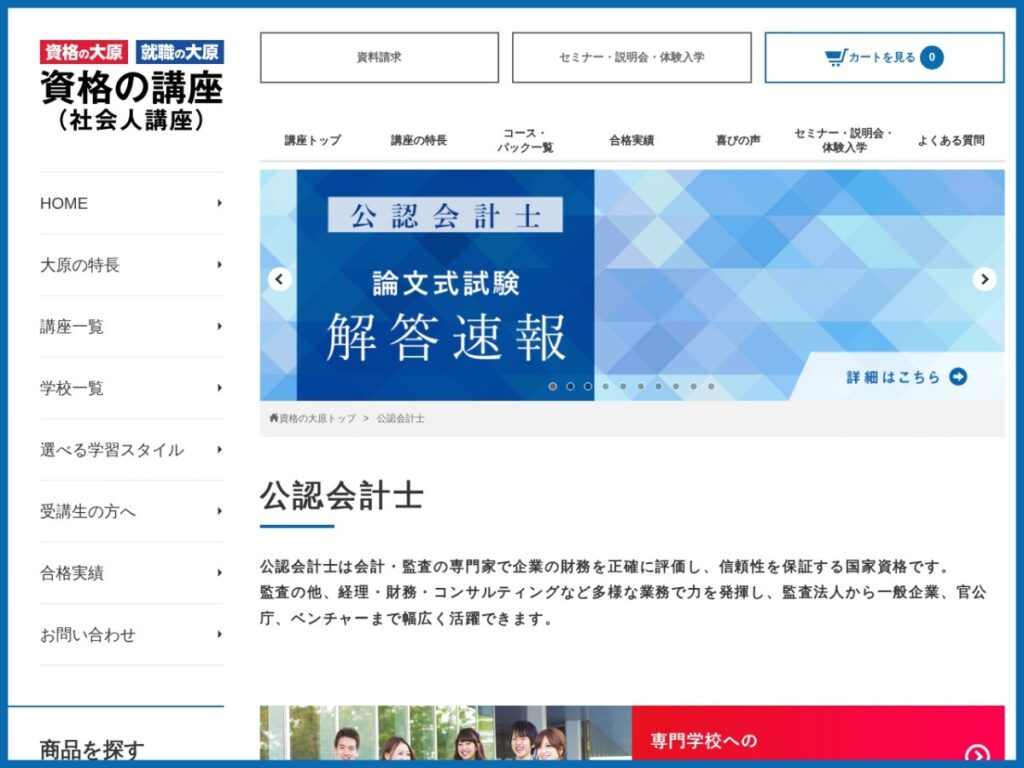Open 選べる学習スタイル in sidebar menu

tap(132, 449)
